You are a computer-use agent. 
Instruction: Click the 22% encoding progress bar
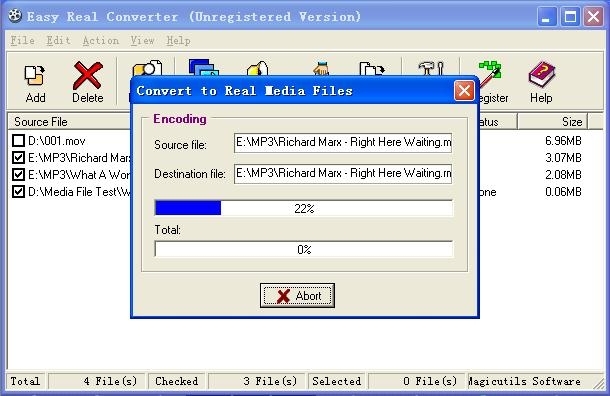tap(304, 208)
